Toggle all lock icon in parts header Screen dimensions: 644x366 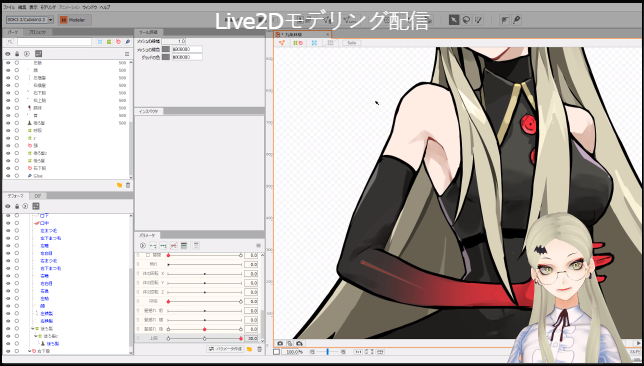coord(17,54)
